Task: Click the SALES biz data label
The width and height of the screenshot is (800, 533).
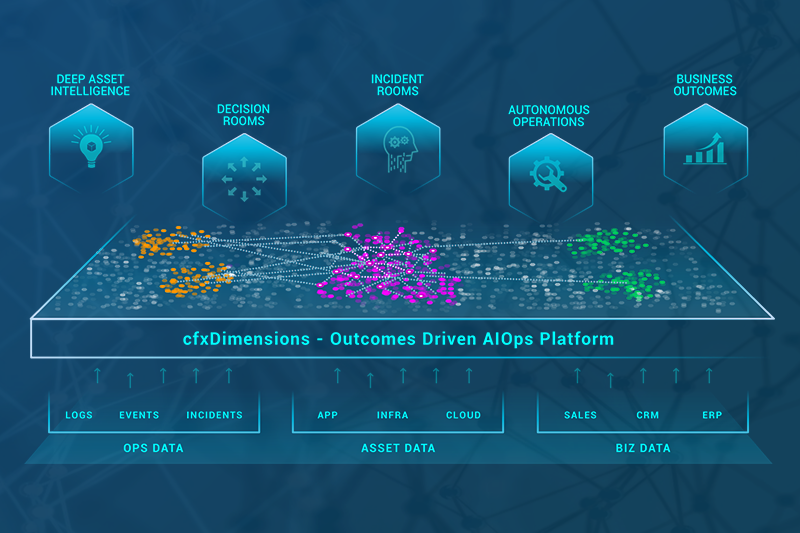Action: pos(580,415)
